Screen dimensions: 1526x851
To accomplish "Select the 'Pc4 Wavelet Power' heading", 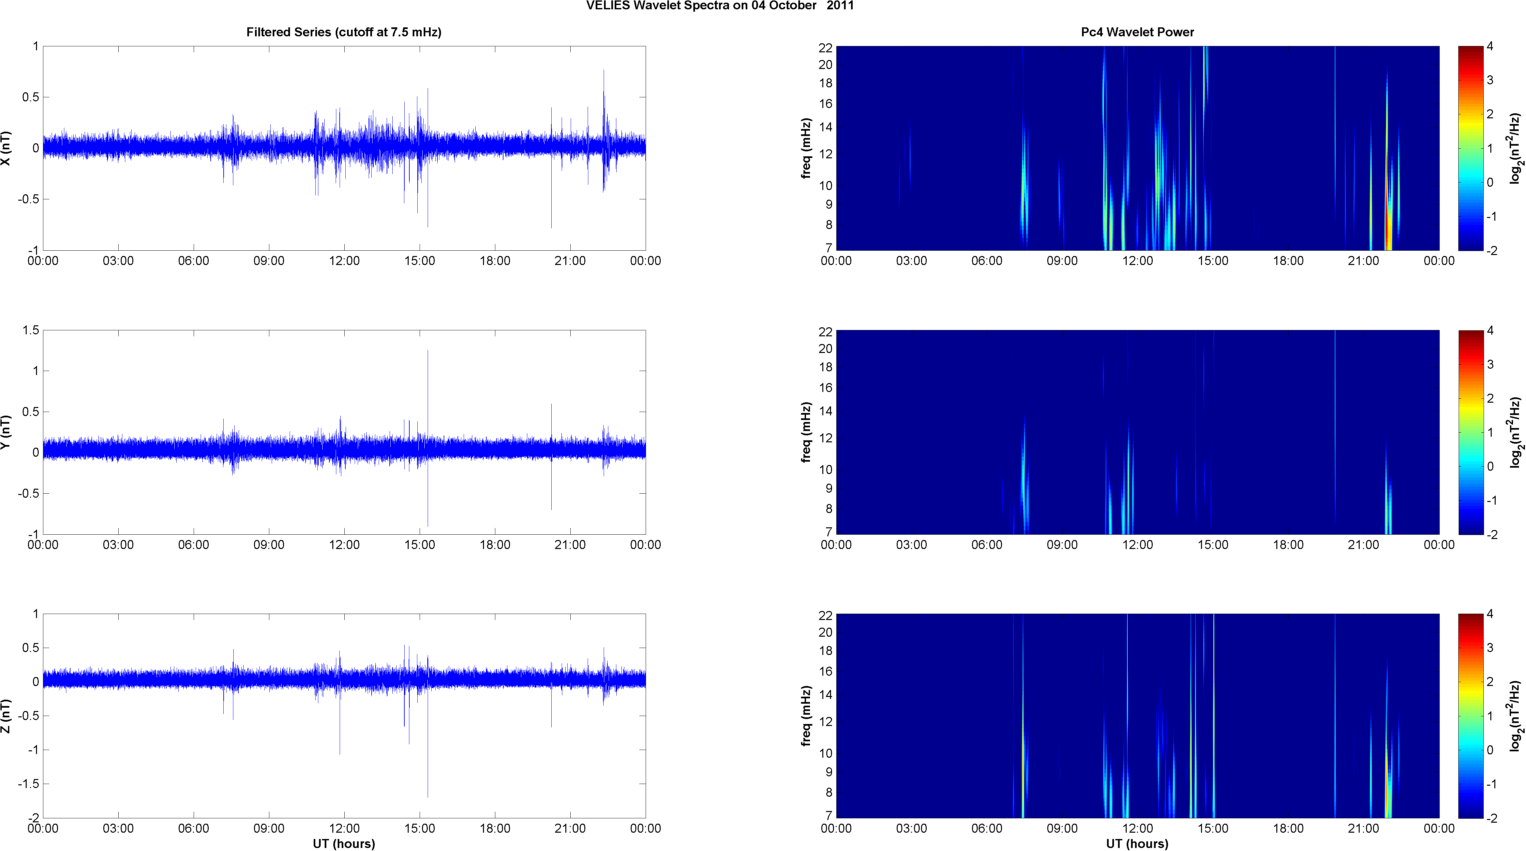I will tap(1137, 32).
